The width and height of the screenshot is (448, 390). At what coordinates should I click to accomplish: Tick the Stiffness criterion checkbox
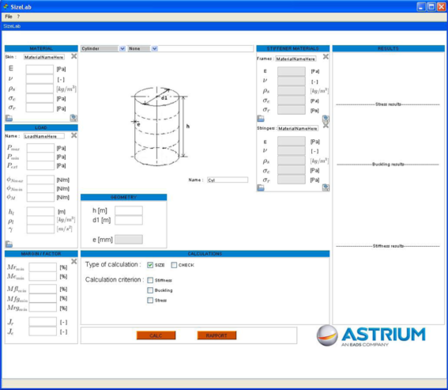tap(150, 280)
